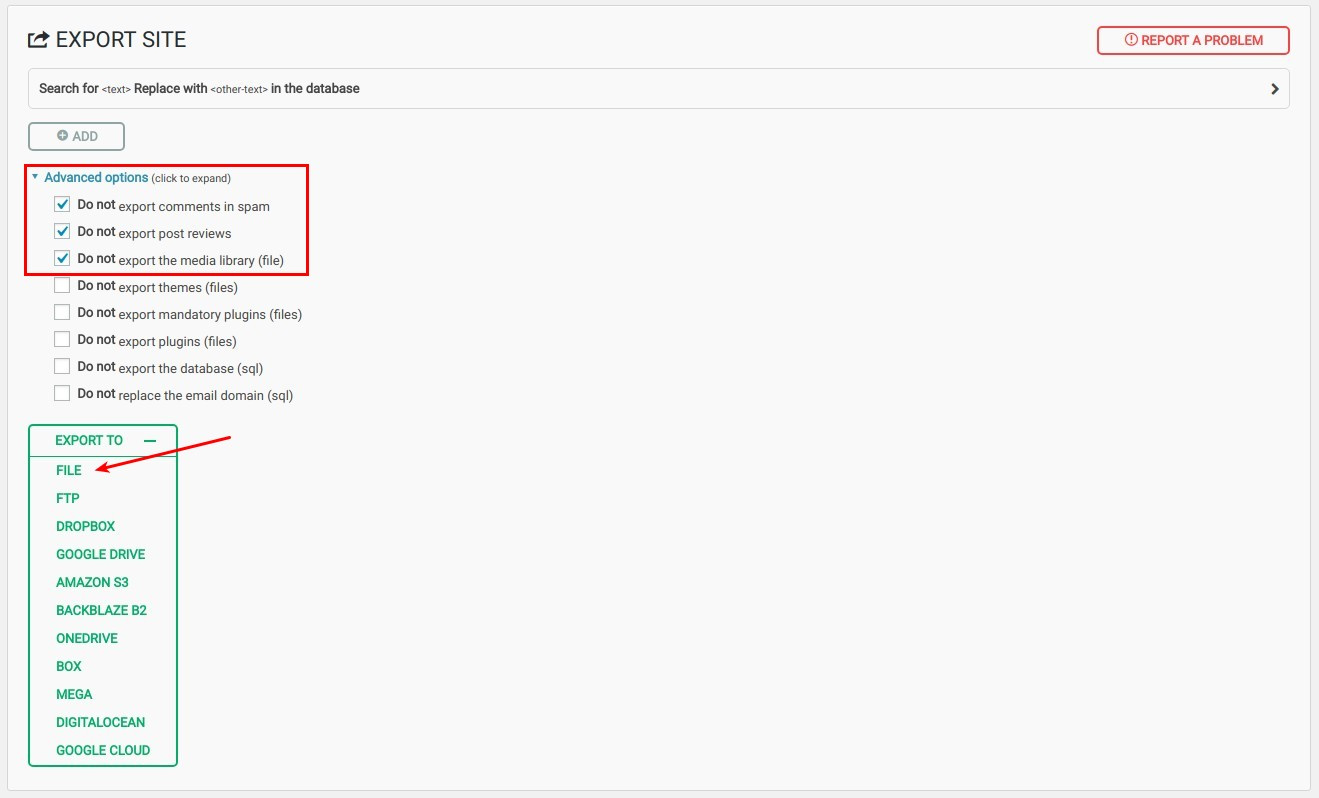The image size is (1319, 798).
Task: Pick Amazon S3 as export target
Action: coord(92,582)
